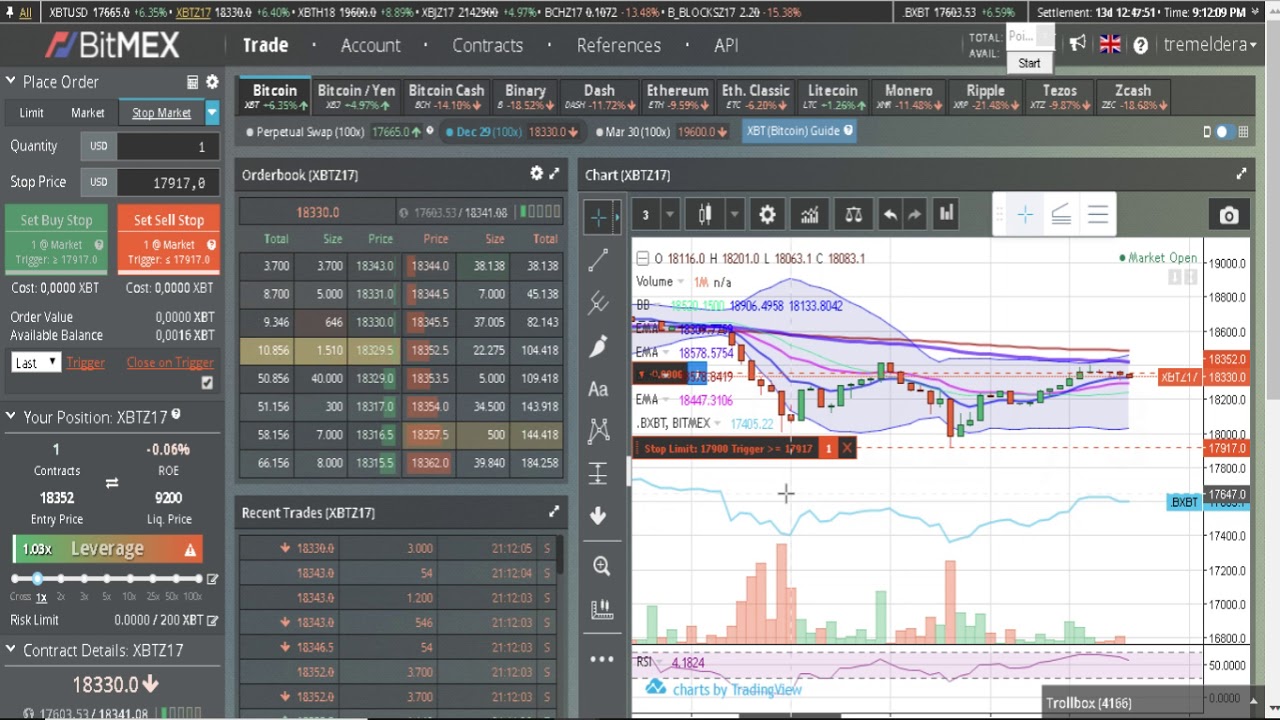Redo last chart action
This screenshot has width=1280, height=720.
coord(914,215)
